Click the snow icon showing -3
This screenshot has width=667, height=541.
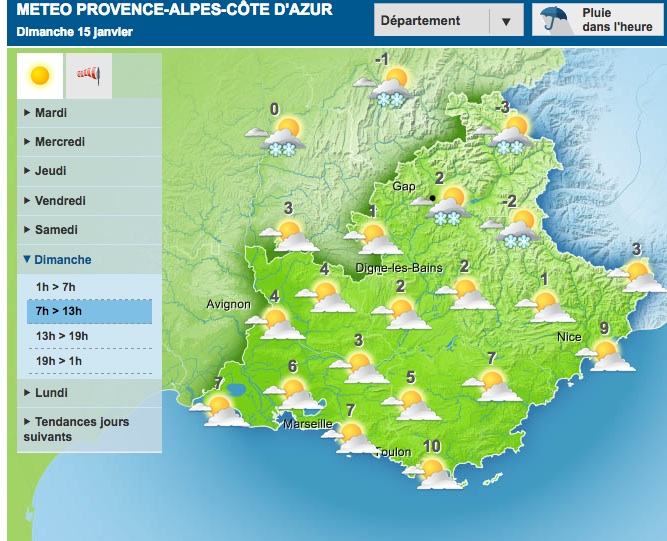pyautogui.click(x=505, y=135)
